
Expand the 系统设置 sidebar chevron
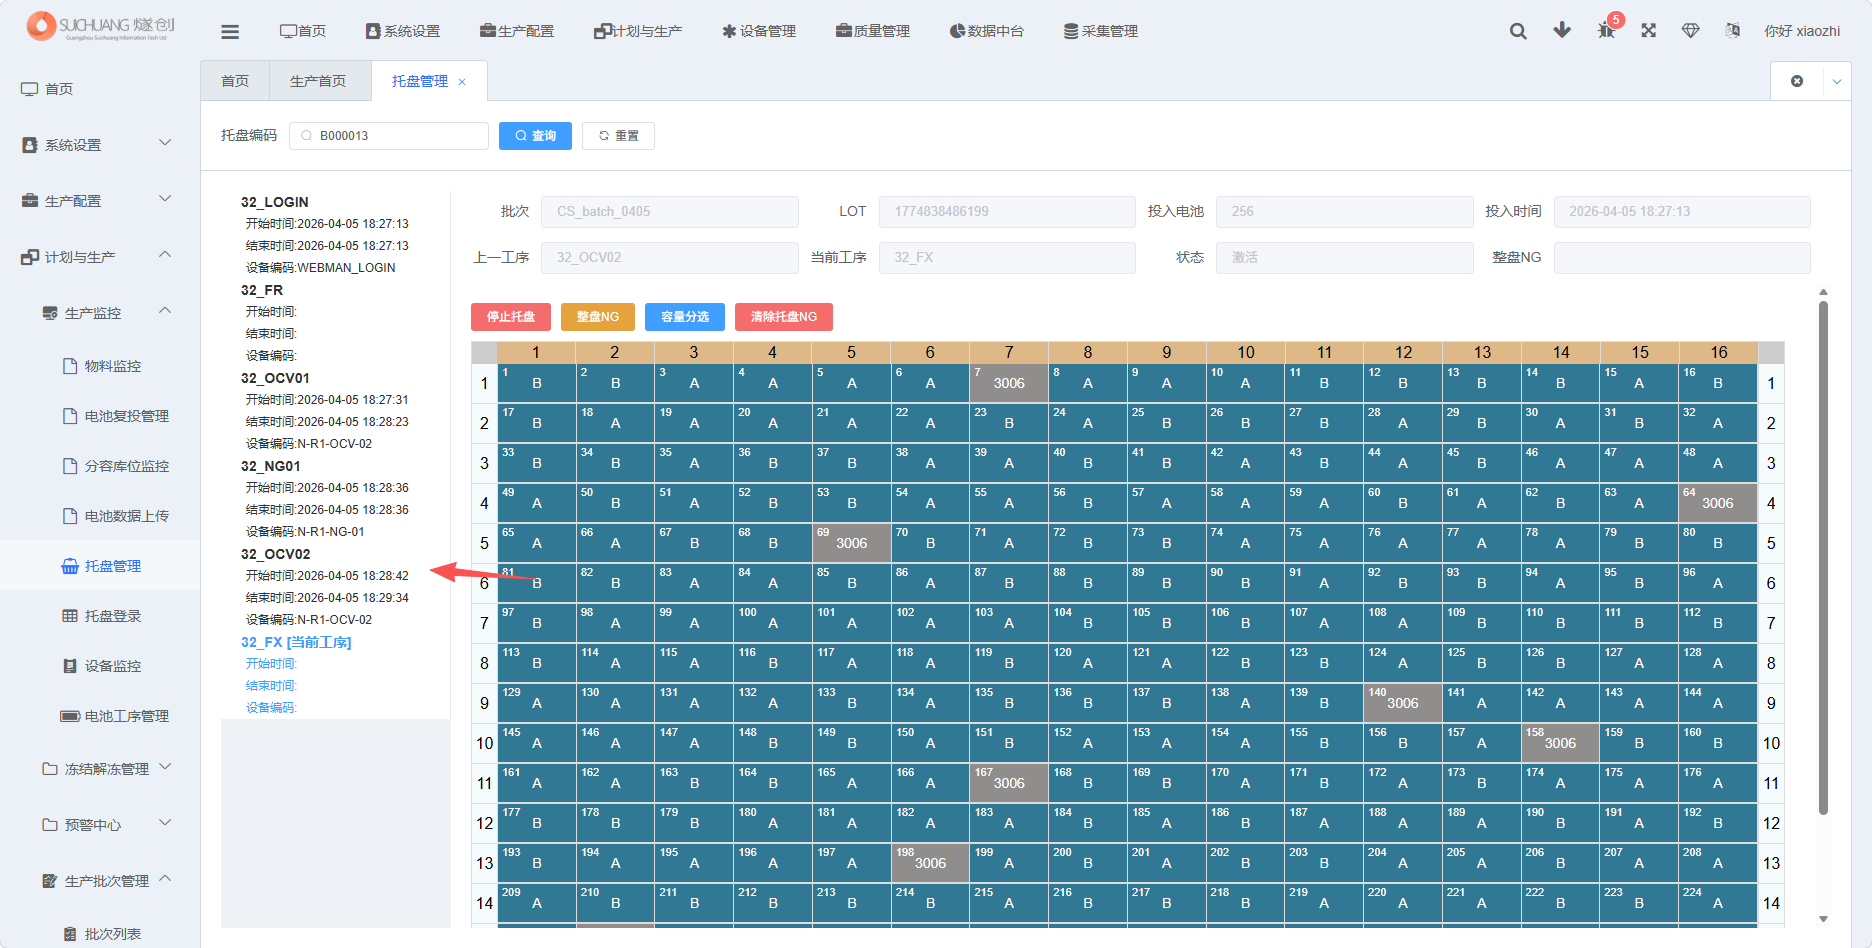[165, 143]
